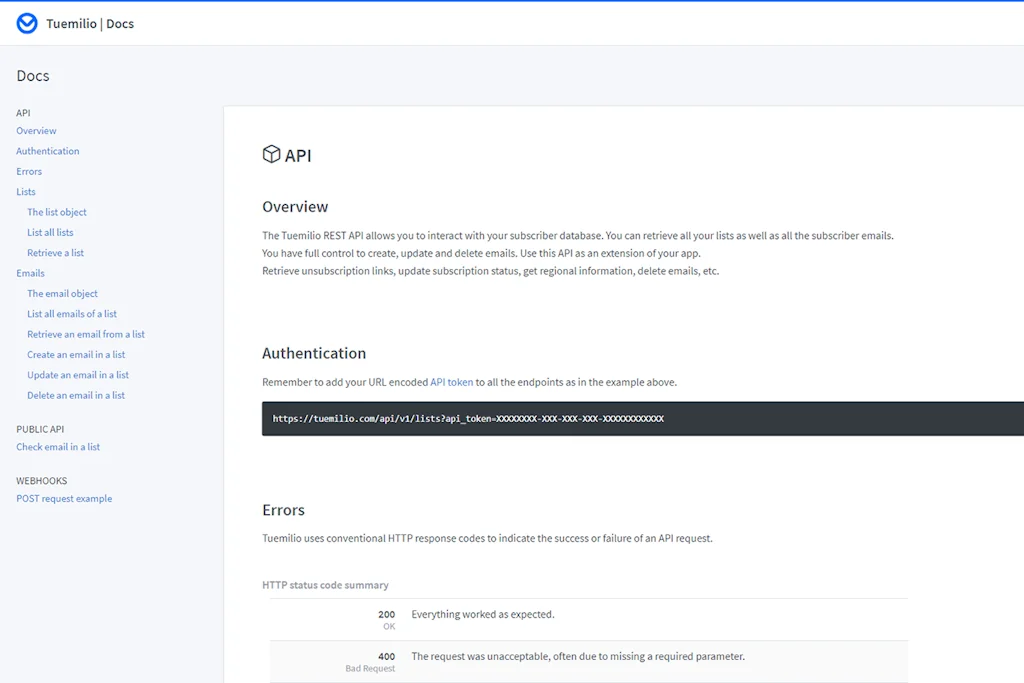Viewport: 1024px width, 683px height.
Task: Click the Tuemilio checkmark logo icon
Action: [x=27, y=24]
